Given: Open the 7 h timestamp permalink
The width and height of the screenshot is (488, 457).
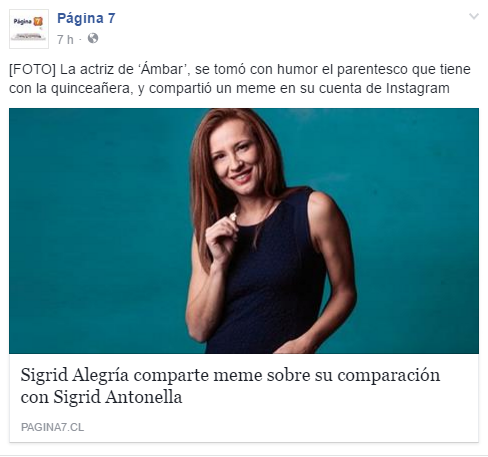Looking at the screenshot, I should click(x=65, y=39).
